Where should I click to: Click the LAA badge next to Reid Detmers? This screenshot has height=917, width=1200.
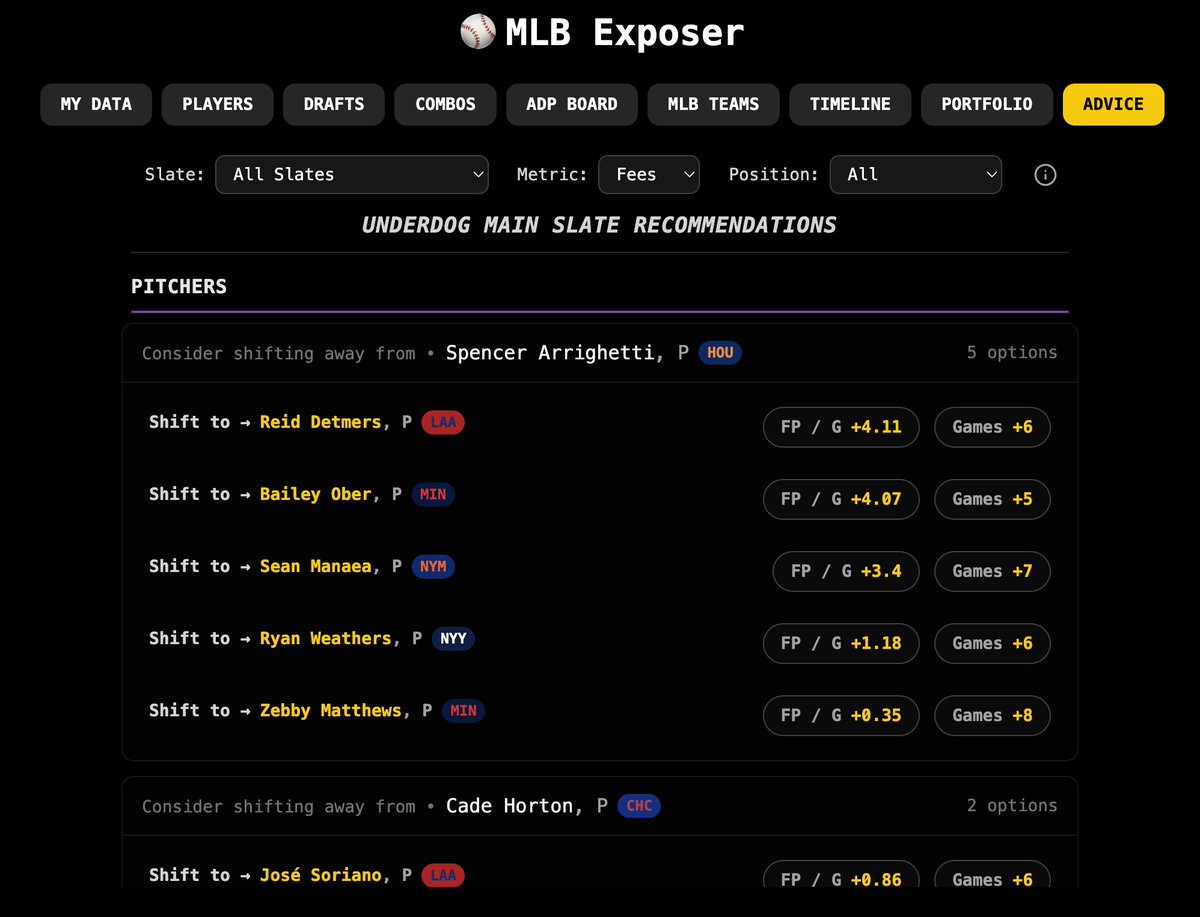click(x=443, y=422)
